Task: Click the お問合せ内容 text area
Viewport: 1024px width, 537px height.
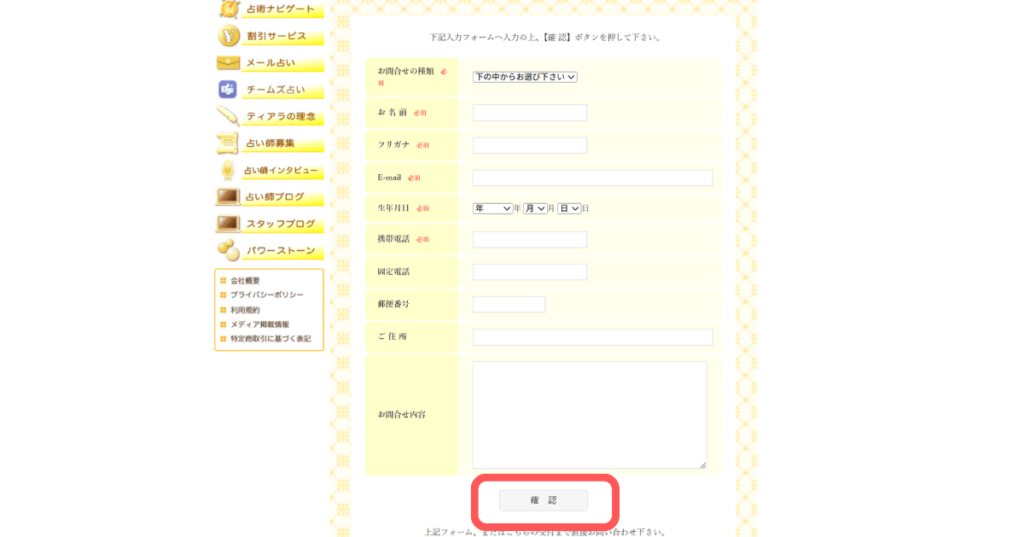Action: click(x=590, y=415)
